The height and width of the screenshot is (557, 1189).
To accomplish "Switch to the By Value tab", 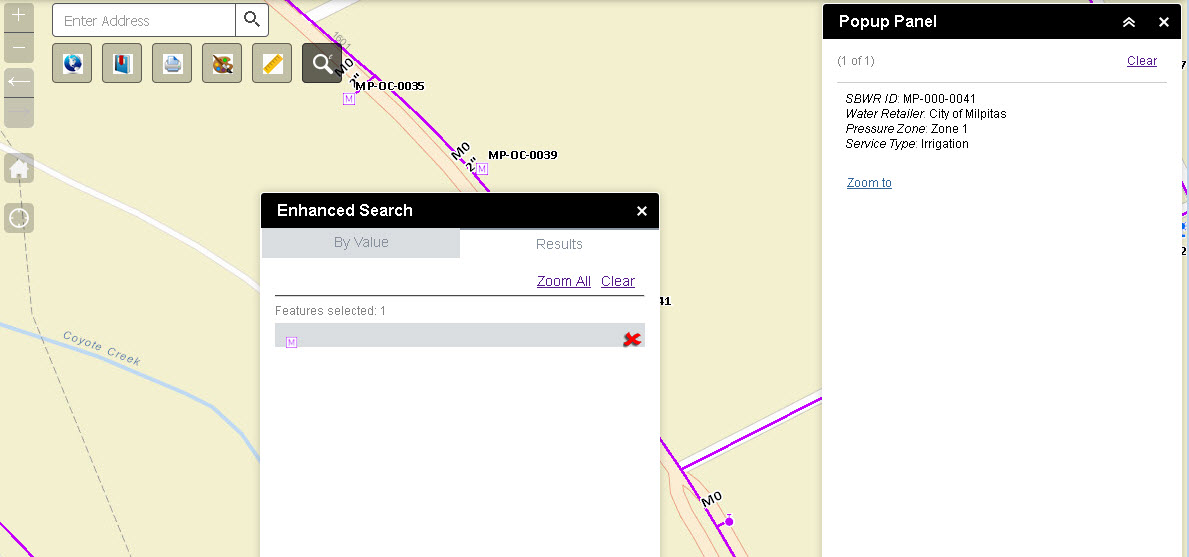I will point(361,243).
